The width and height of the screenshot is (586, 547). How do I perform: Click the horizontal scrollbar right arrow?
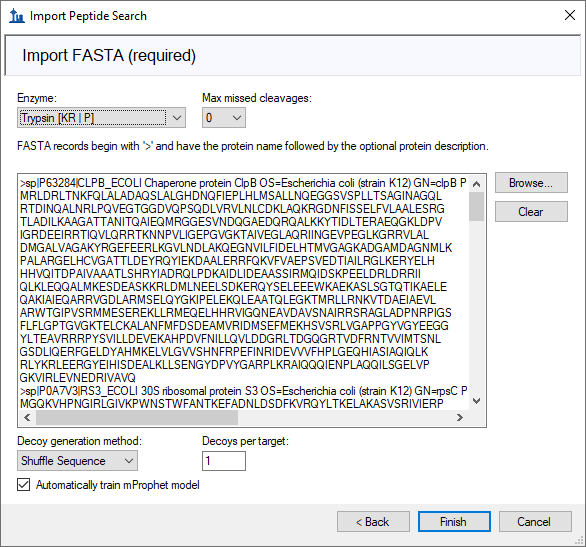(460, 417)
